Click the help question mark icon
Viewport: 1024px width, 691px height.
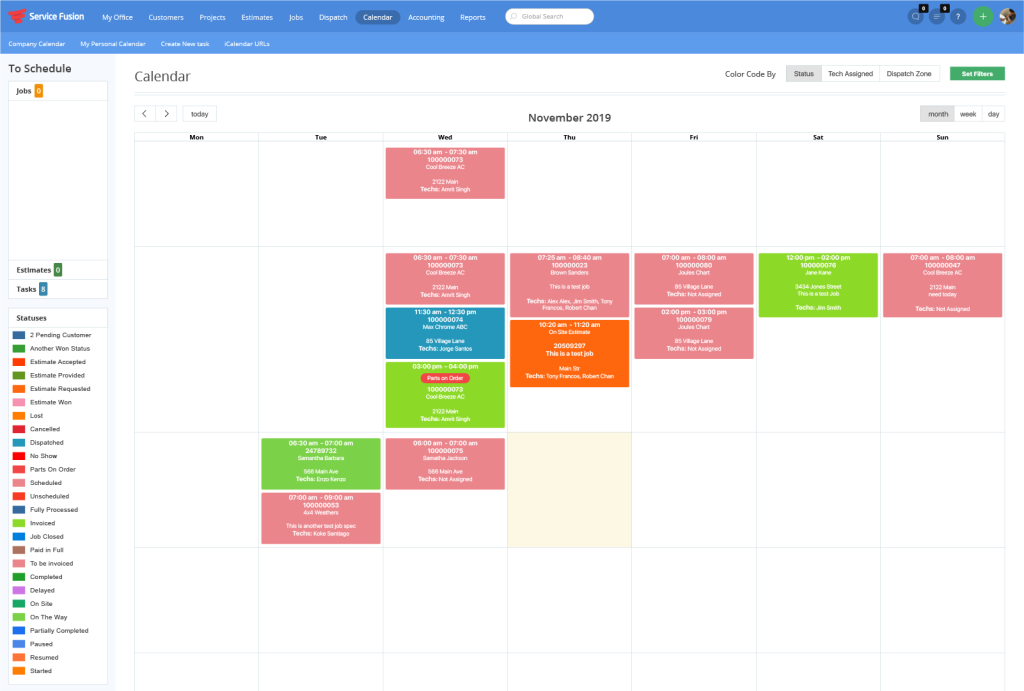click(958, 17)
